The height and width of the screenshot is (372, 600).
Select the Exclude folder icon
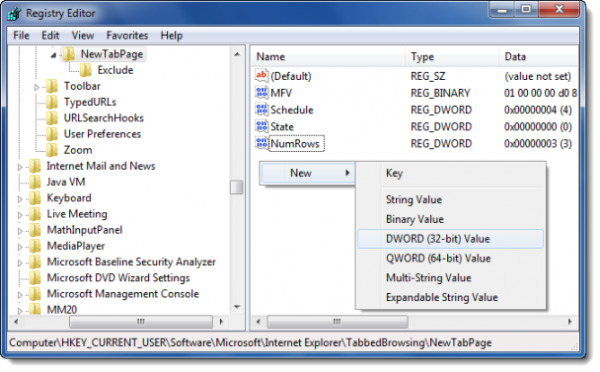click(x=86, y=70)
